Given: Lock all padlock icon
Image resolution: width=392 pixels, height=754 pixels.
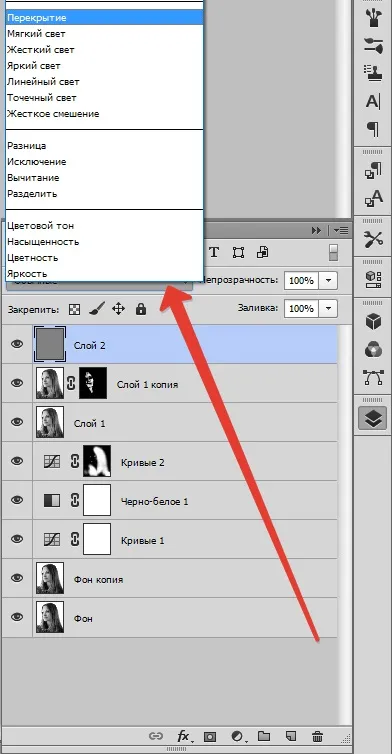Looking at the screenshot, I should coord(140,309).
